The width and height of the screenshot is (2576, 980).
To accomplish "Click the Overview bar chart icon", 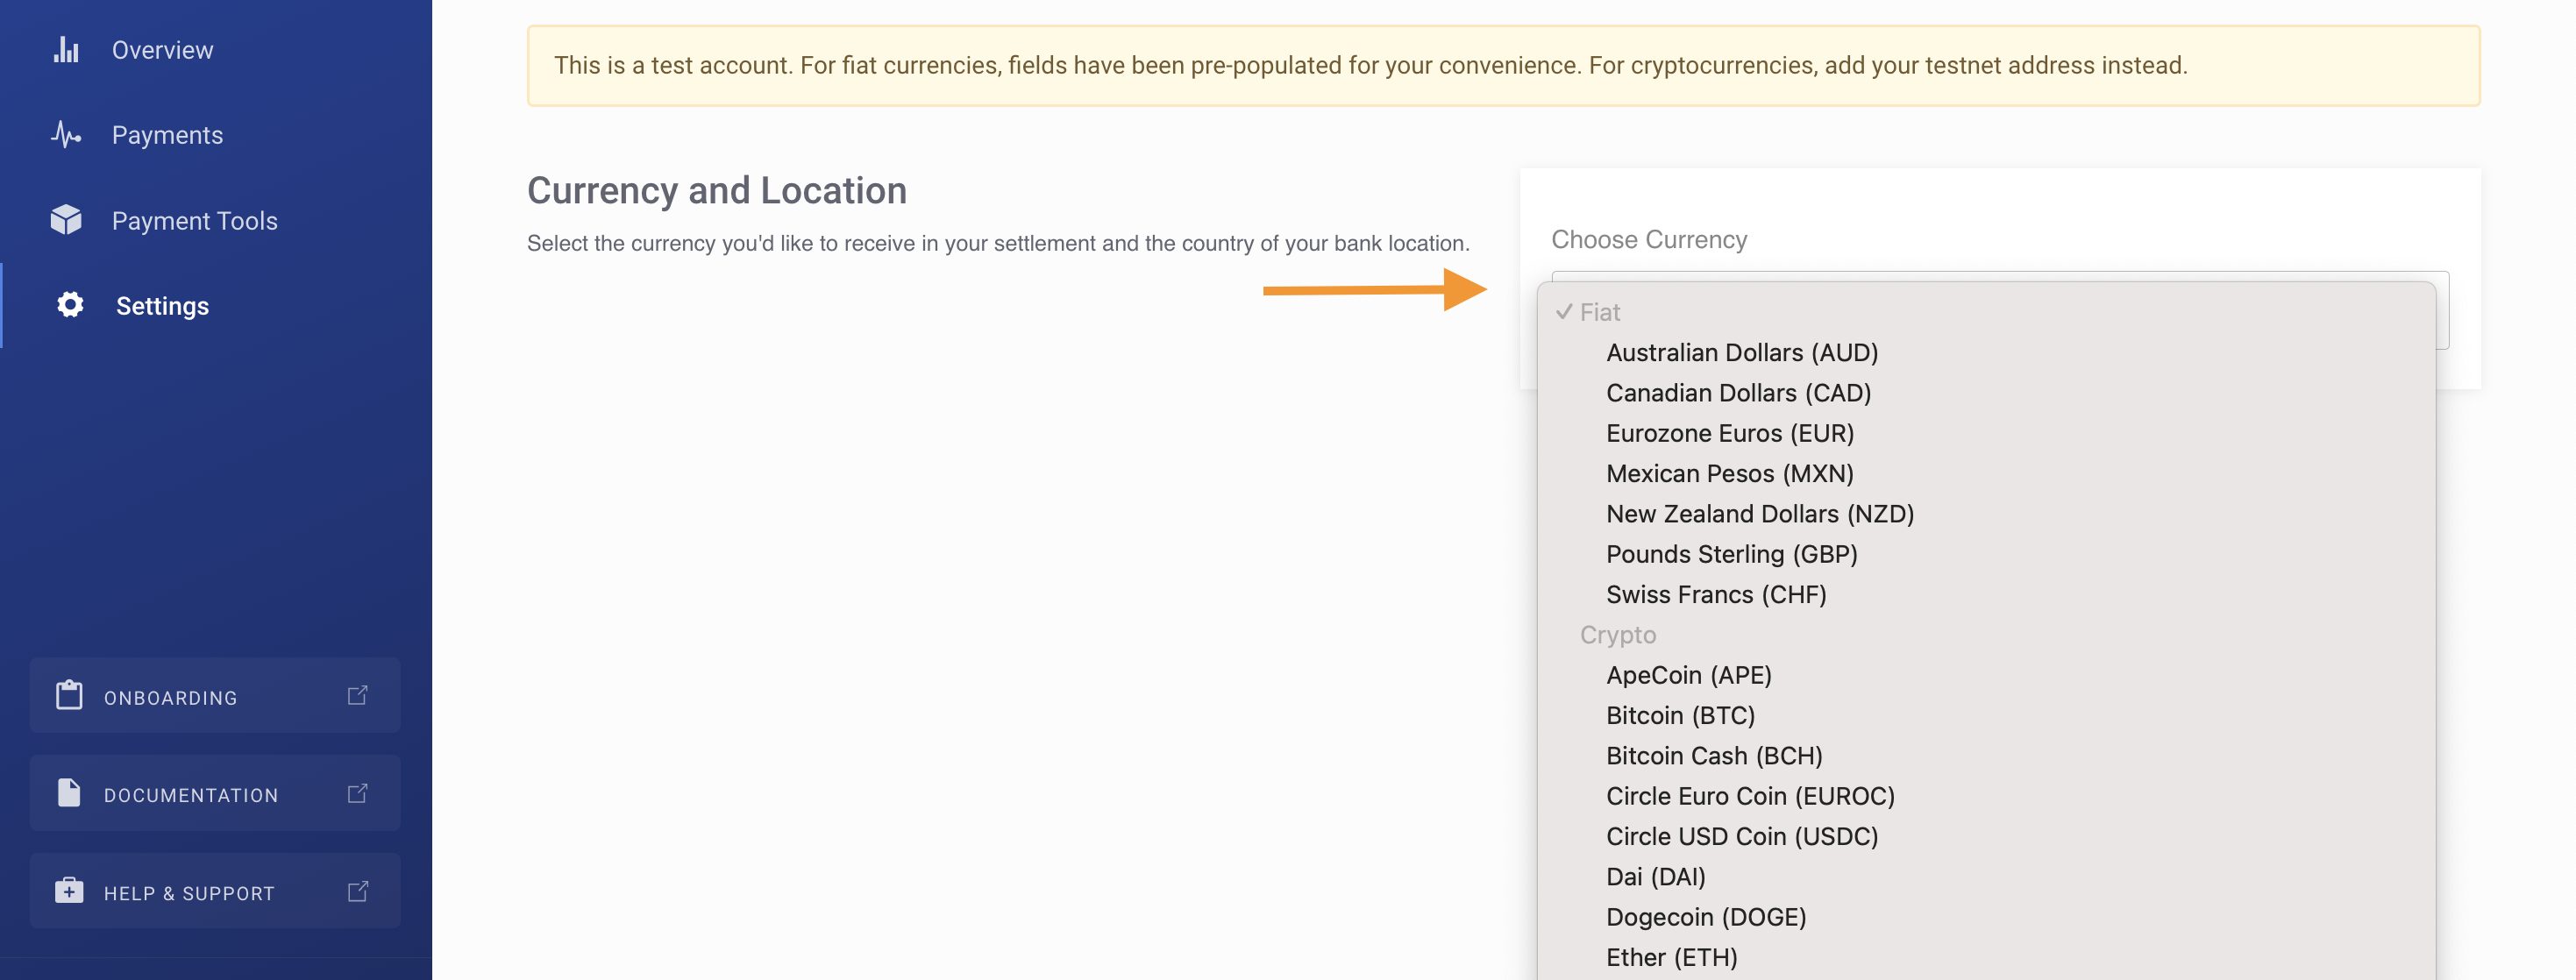I will [66, 50].
